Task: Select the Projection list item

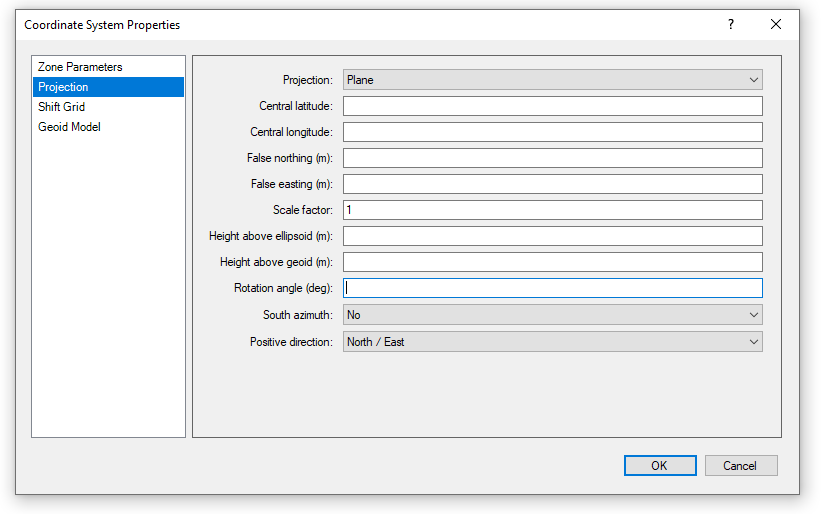Action: (x=64, y=87)
